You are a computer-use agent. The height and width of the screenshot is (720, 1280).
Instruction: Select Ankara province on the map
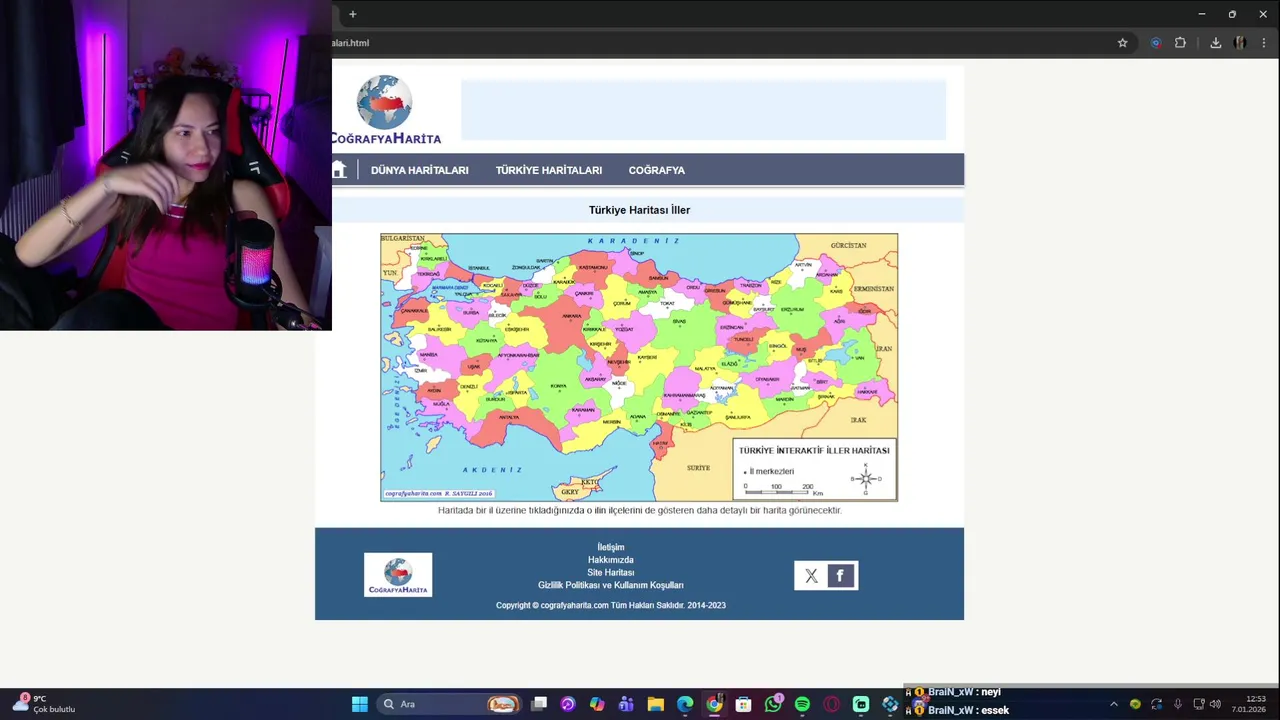(x=571, y=316)
